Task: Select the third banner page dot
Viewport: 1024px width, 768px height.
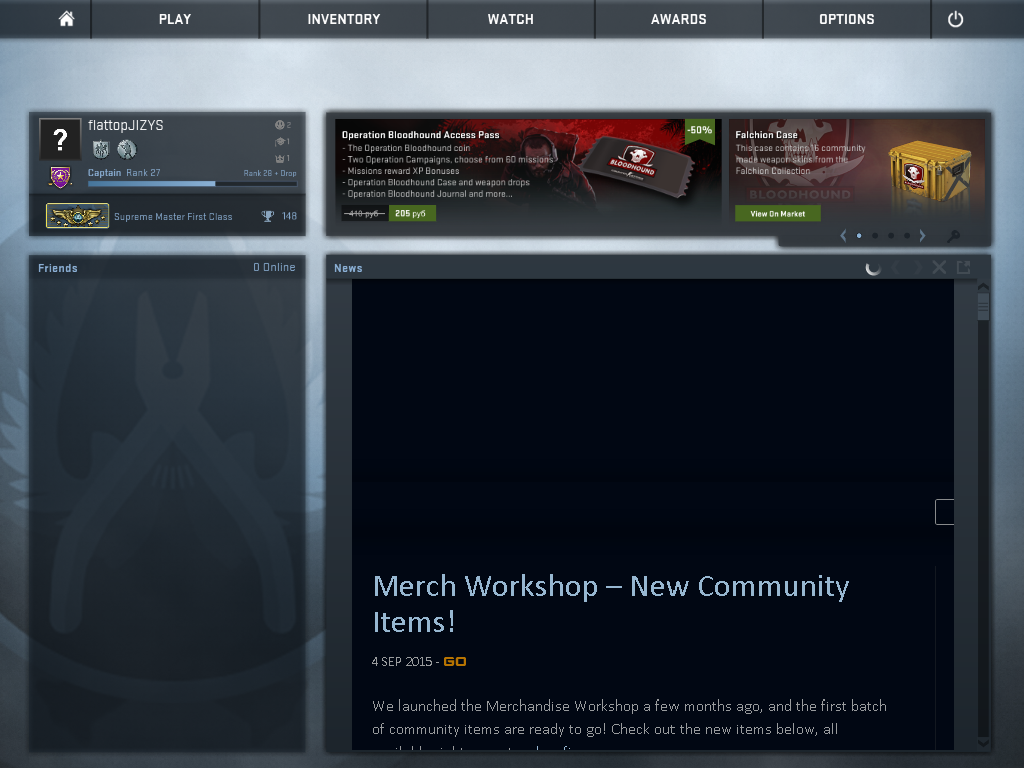Action: [891, 236]
